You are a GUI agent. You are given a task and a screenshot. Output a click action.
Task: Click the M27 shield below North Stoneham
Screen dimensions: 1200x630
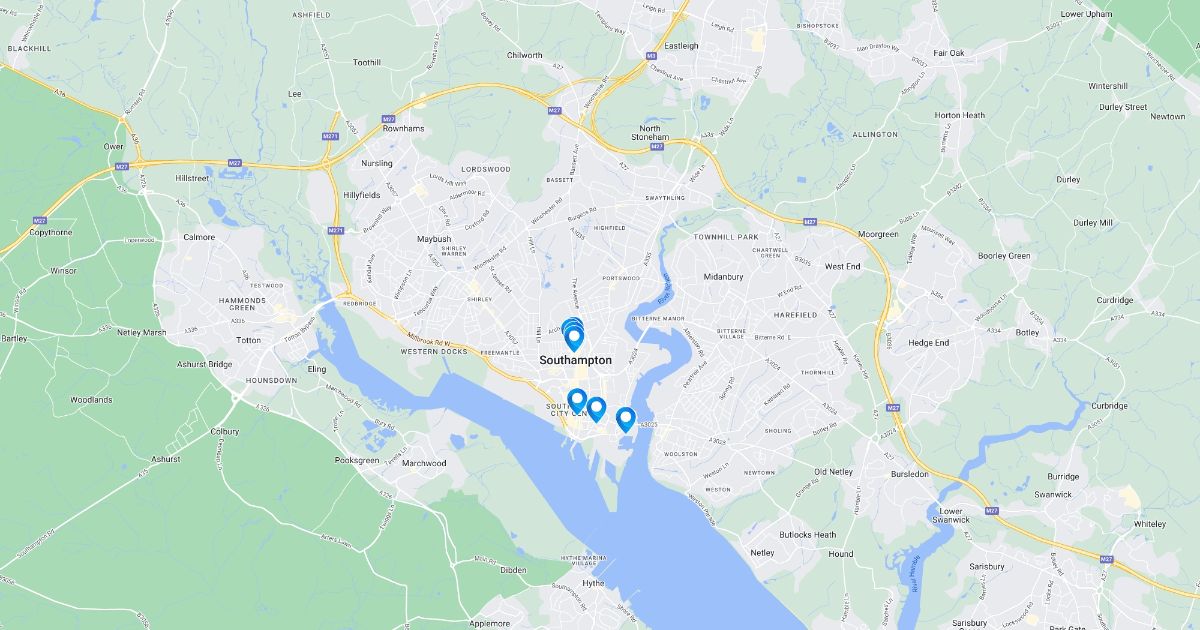(657, 147)
